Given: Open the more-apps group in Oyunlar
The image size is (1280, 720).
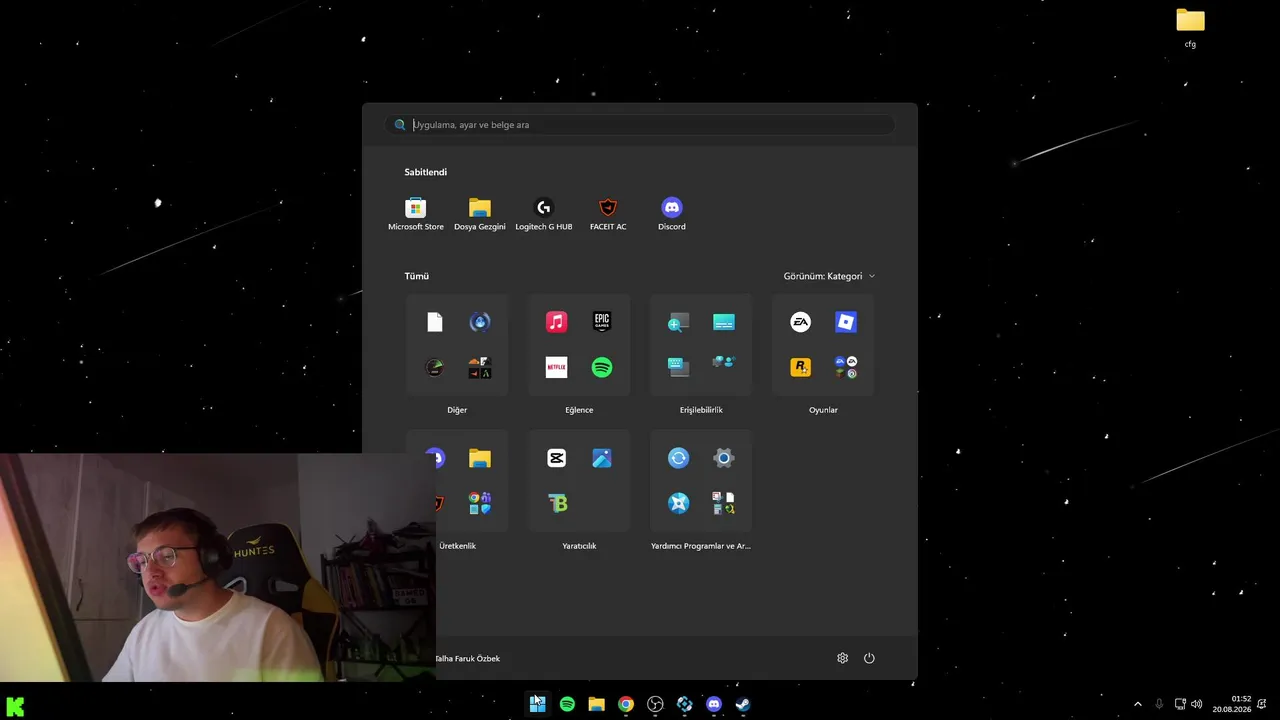Looking at the screenshot, I should point(846,368).
